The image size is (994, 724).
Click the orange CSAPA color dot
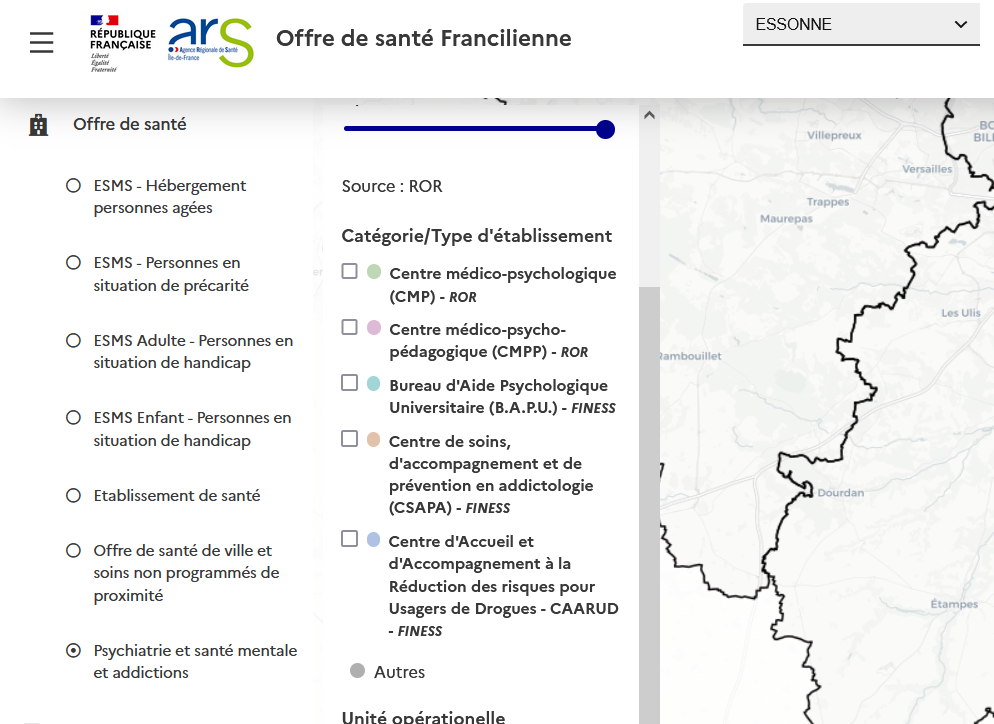click(374, 439)
